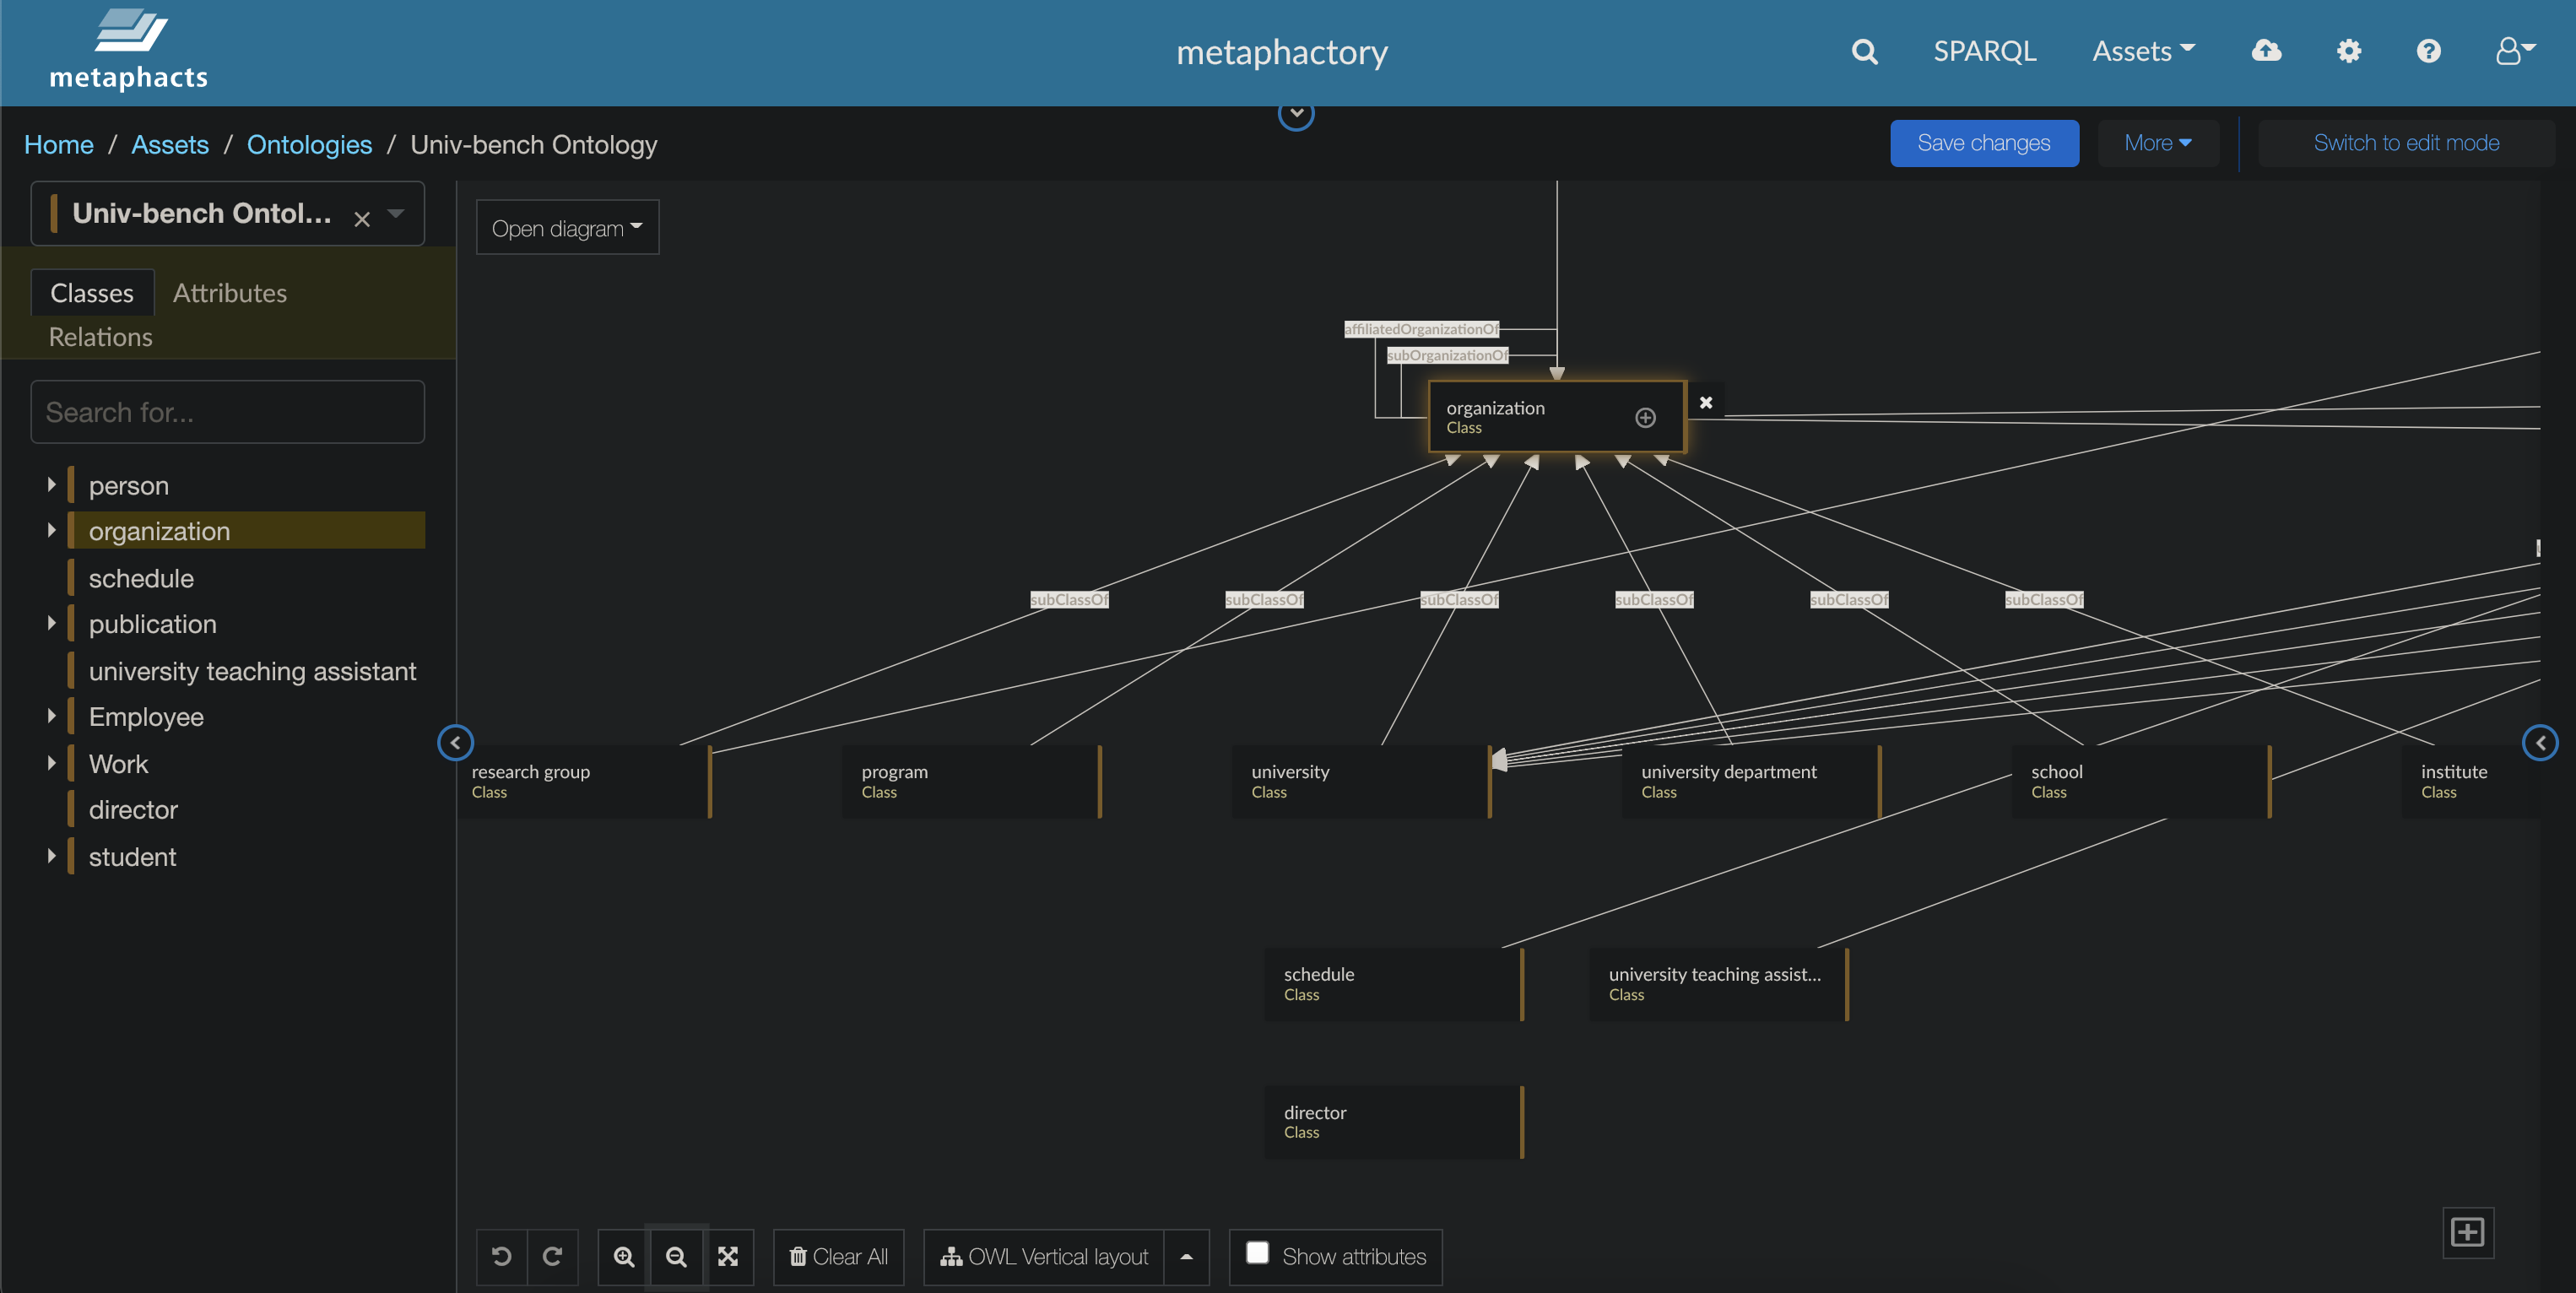Open the Open diagram dropdown
Image resolution: width=2576 pixels, height=1293 pixels.
[x=567, y=228]
